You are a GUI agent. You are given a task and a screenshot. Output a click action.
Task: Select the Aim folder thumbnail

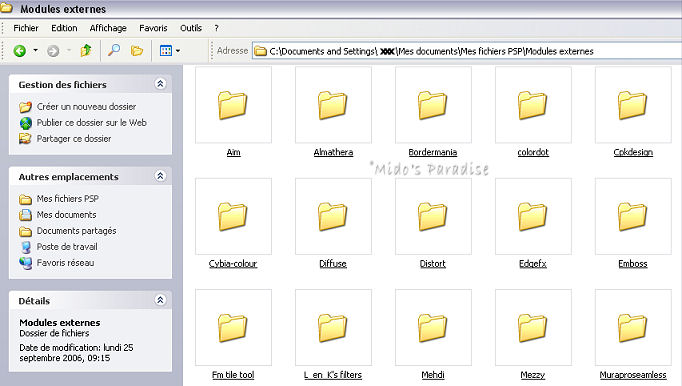233,105
